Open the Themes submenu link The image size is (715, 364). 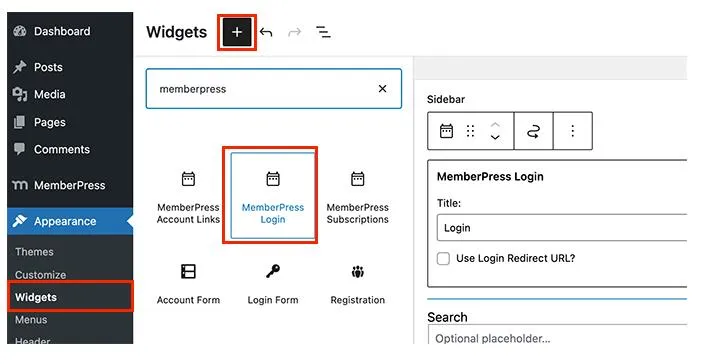34,252
